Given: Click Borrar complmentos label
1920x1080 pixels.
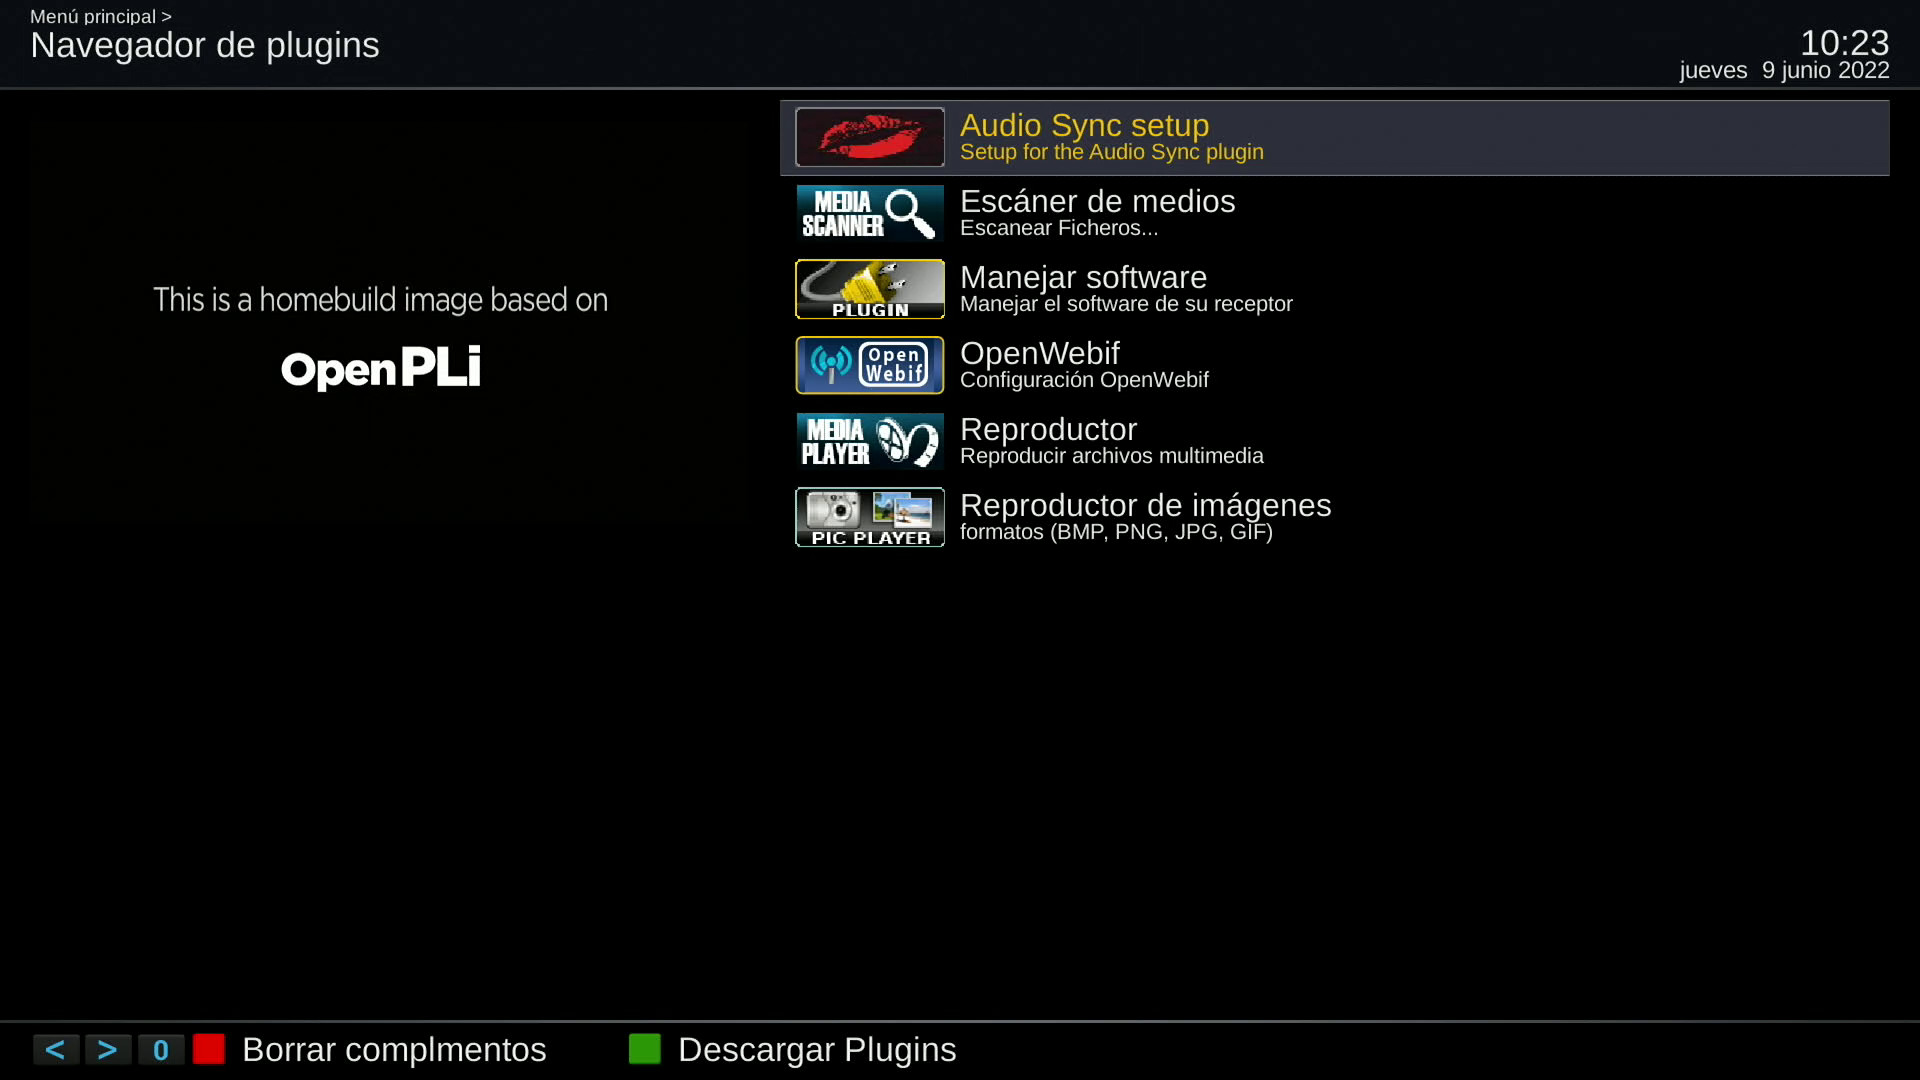Looking at the screenshot, I should tap(394, 1050).
